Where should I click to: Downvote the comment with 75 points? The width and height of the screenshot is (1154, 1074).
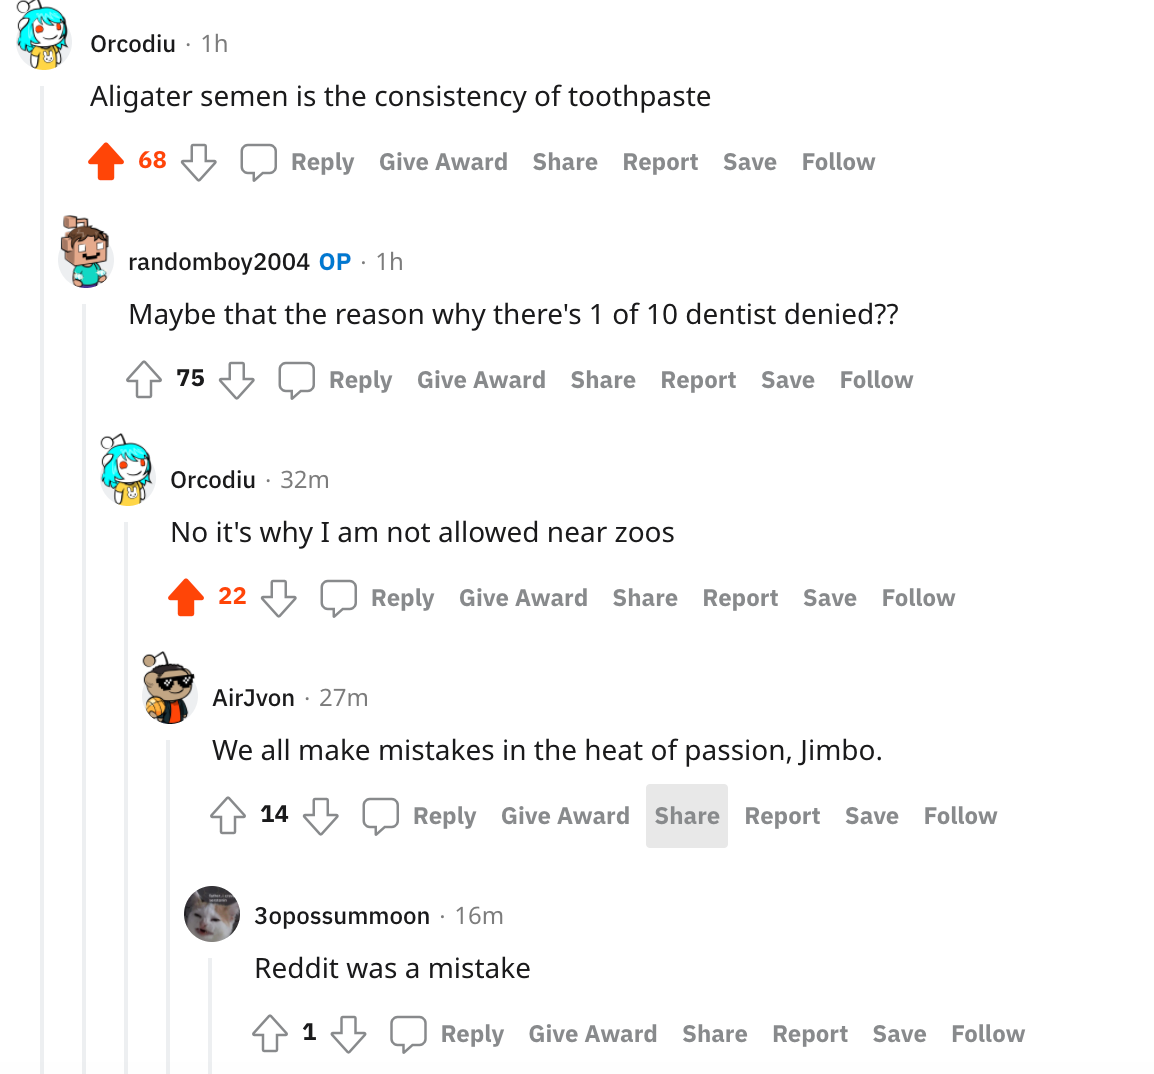[x=237, y=379]
